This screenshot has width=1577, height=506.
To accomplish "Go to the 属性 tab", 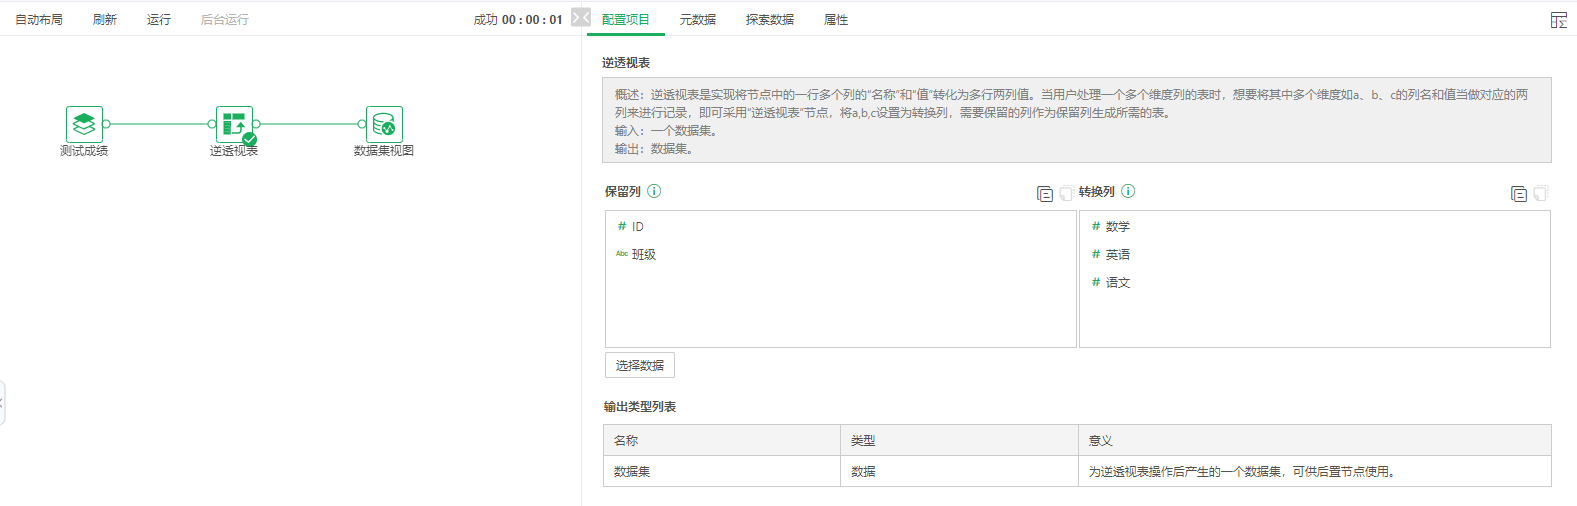I will click(x=836, y=20).
